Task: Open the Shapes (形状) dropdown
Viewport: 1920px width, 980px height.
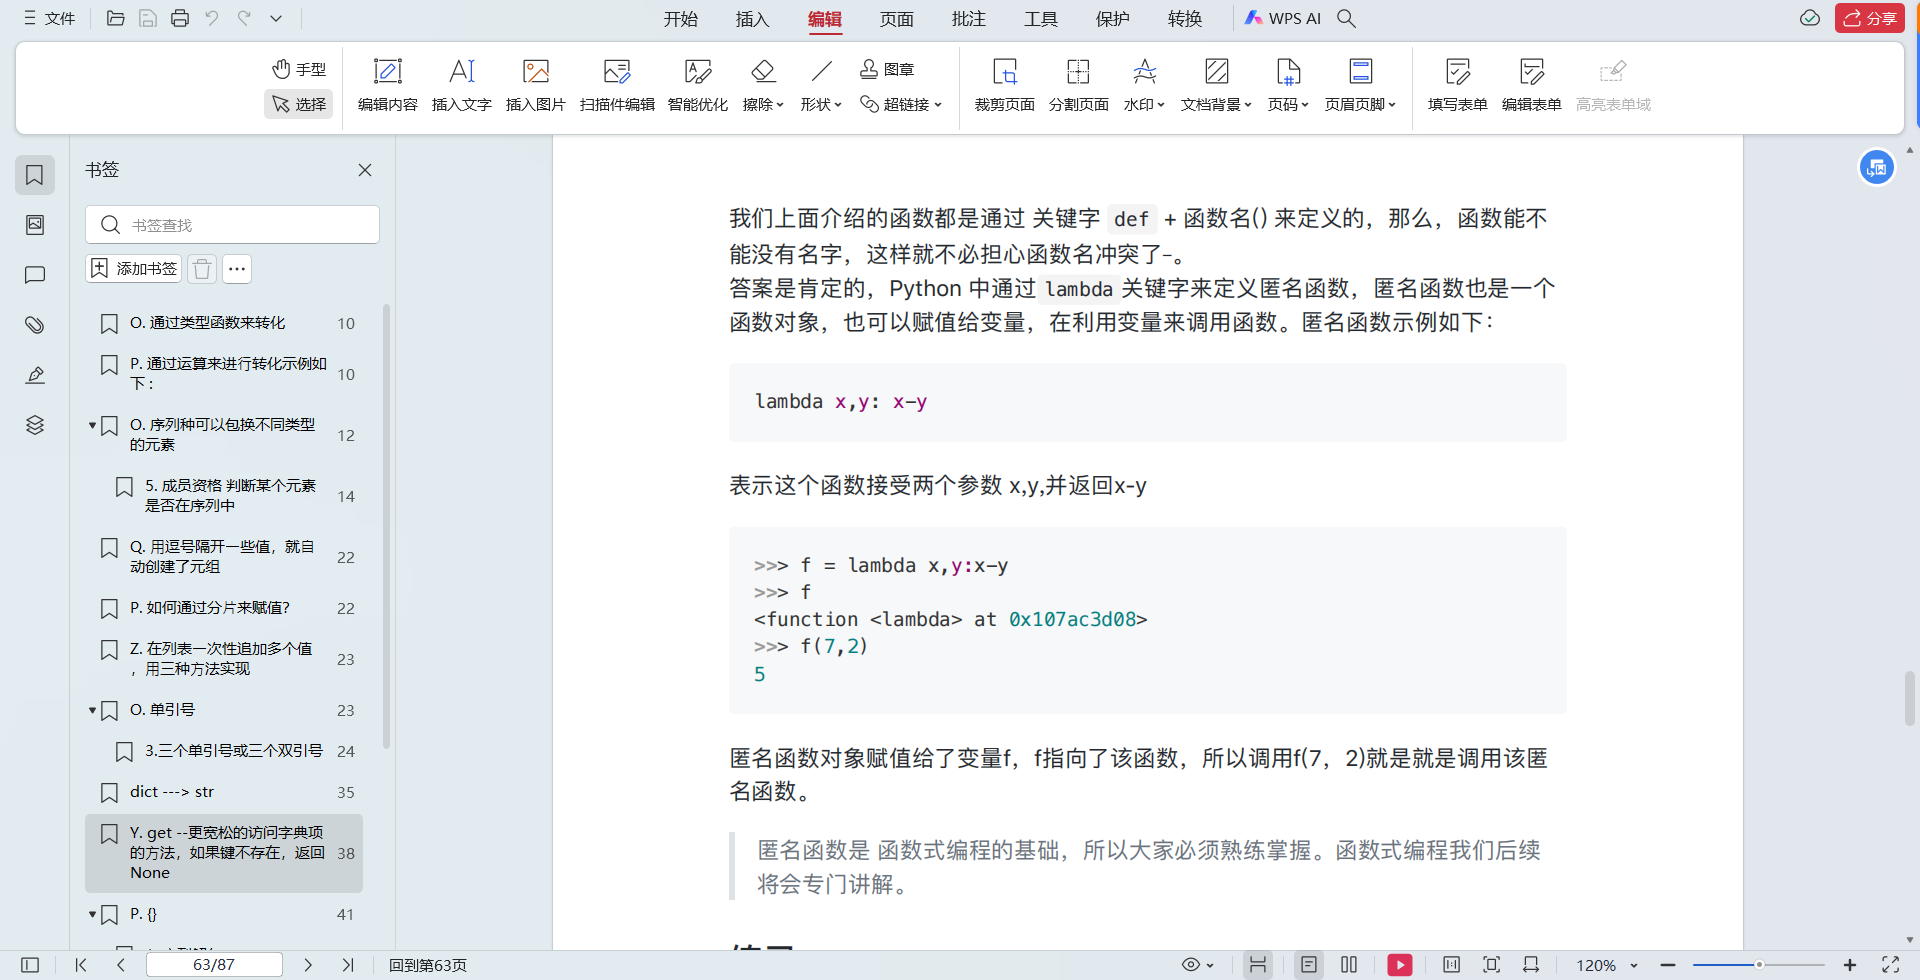Action: [x=821, y=85]
